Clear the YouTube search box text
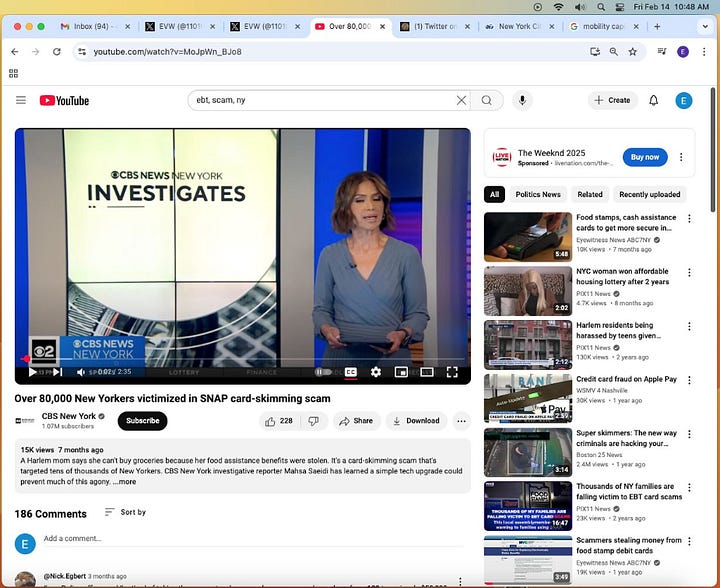Screen dimensions: 720x588 tap(461, 100)
